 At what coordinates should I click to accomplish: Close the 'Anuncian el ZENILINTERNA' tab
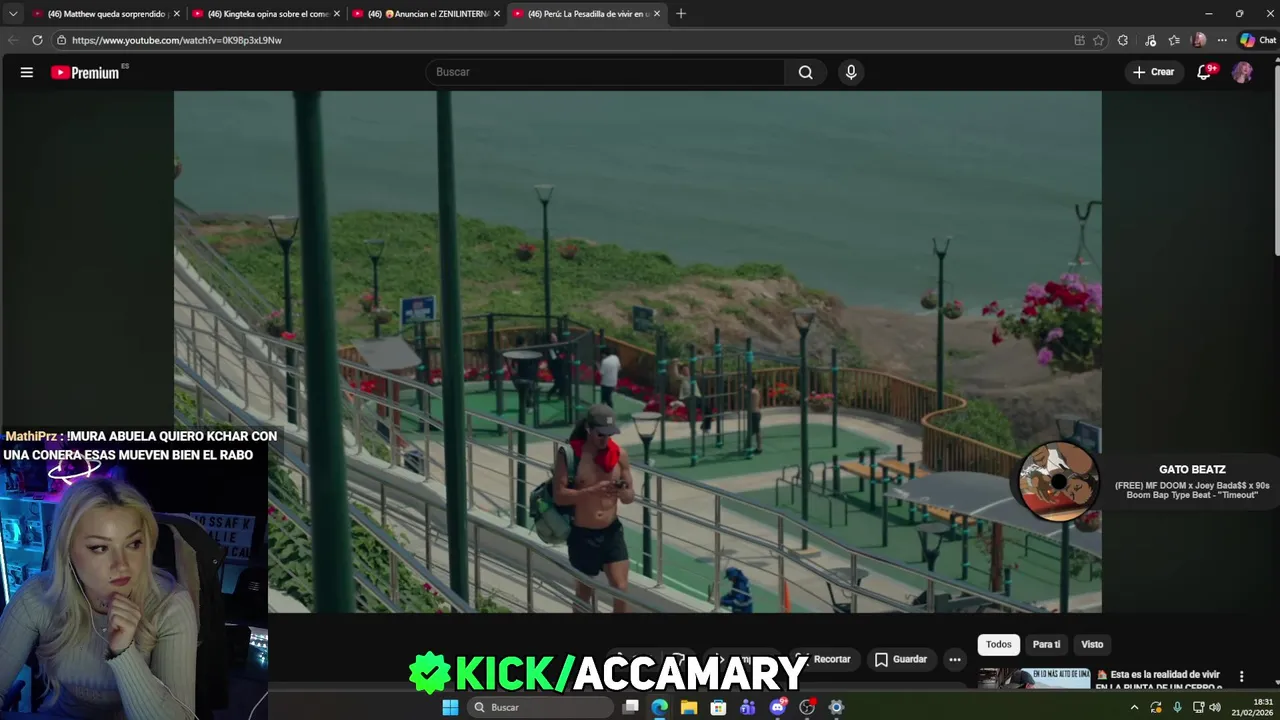tap(497, 14)
